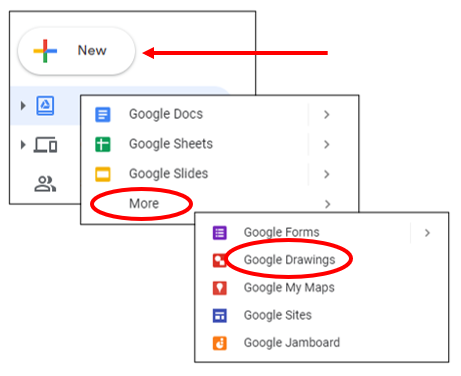Expand the My Drive tree arrow
The width and height of the screenshot is (461, 376).
pos(23,106)
